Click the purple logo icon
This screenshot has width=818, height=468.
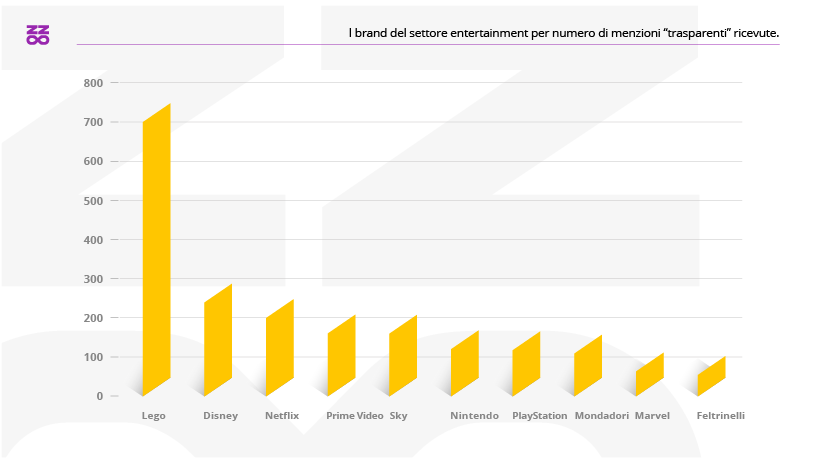tap(38, 35)
